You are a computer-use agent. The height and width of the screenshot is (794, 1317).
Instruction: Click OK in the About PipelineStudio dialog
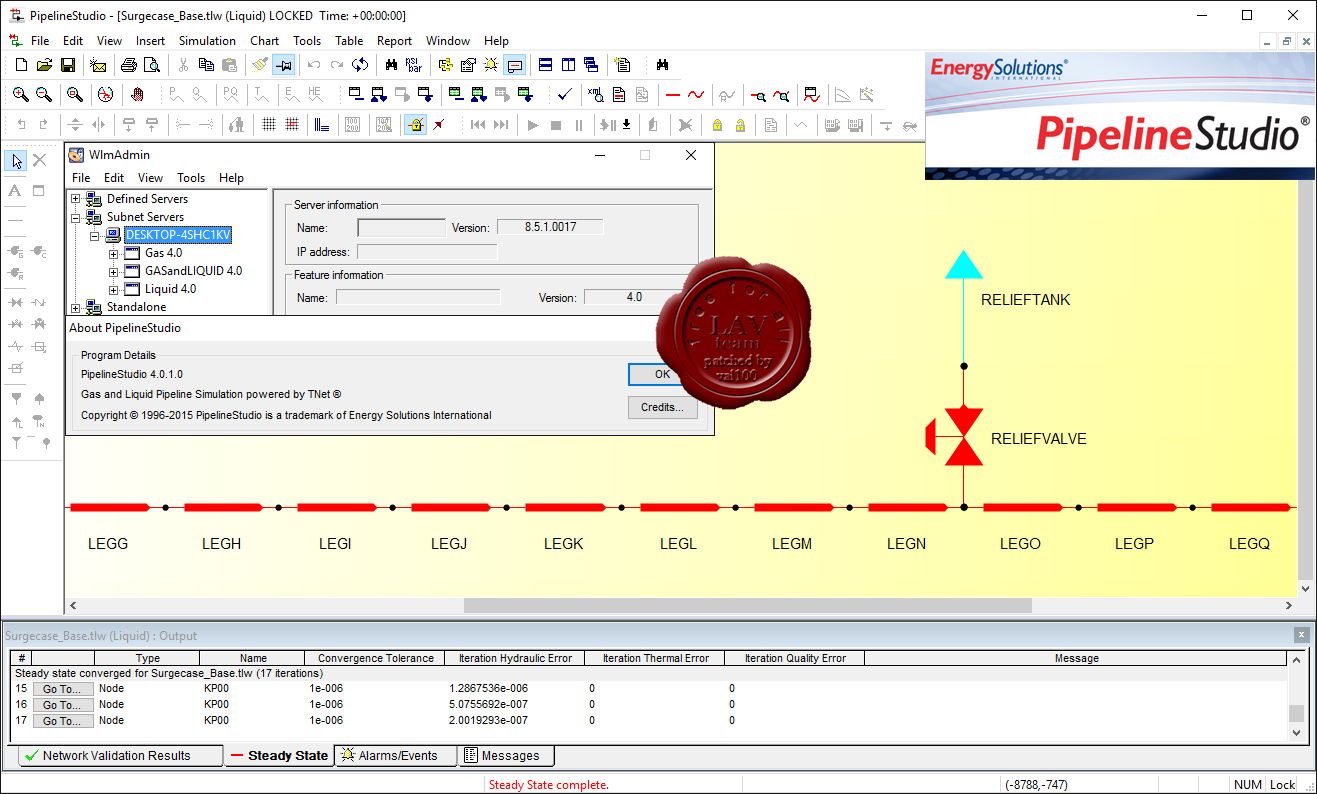click(662, 374)
